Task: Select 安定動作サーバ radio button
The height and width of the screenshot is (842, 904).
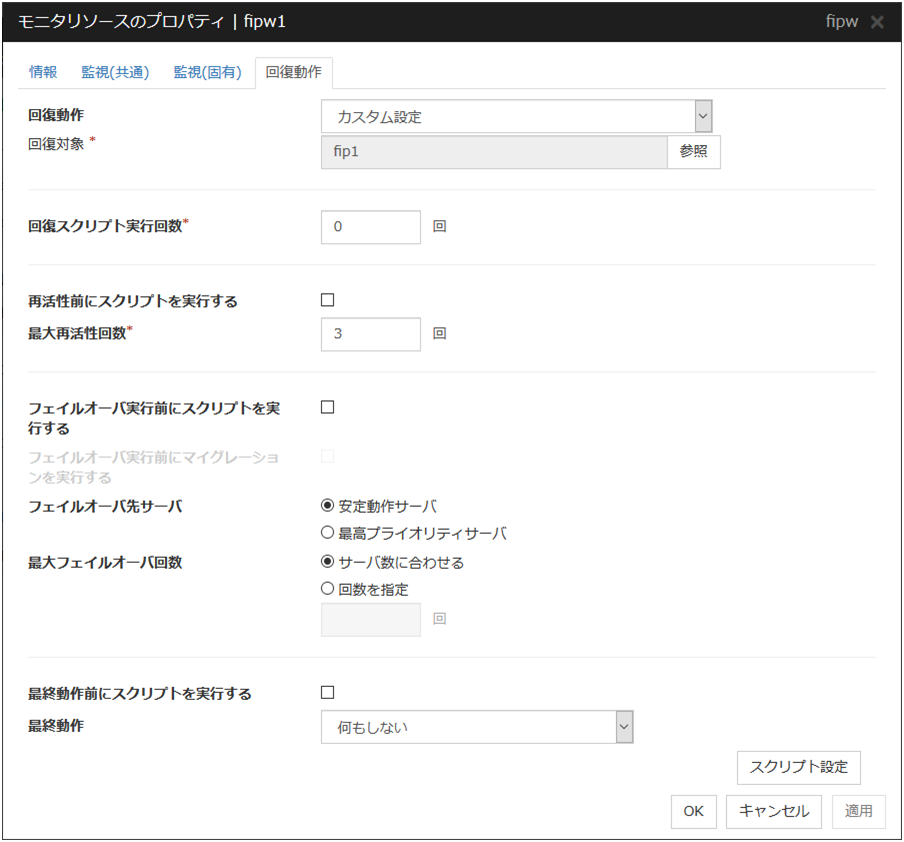Action: [327, 506]
